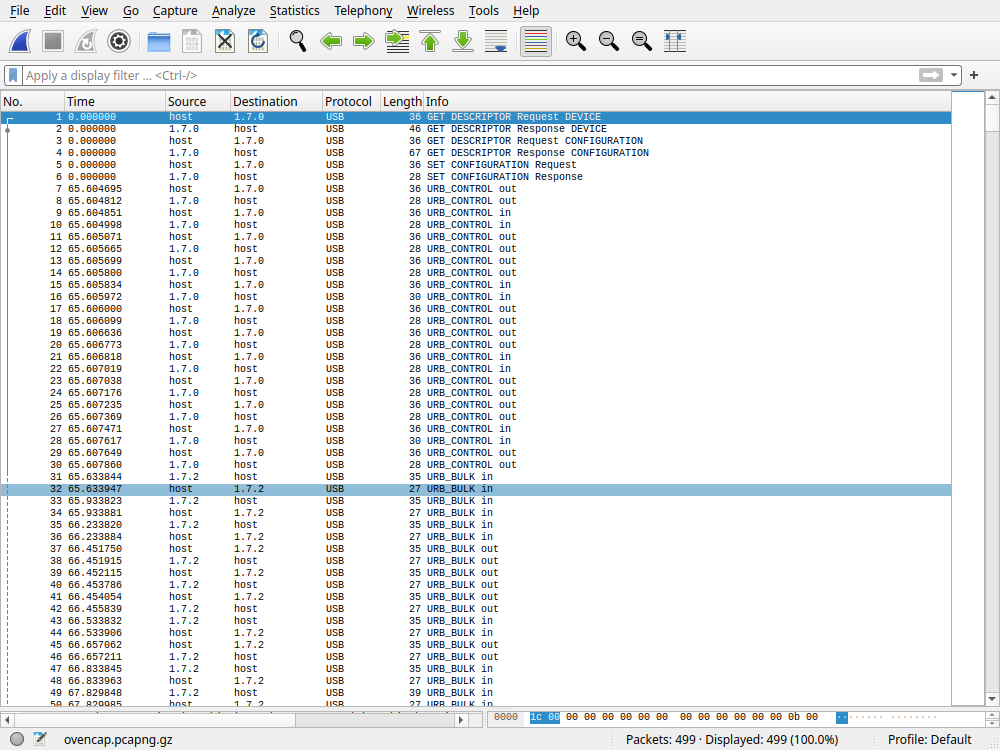
Task: Click the plus button to add filter expression
Action: [x=974, y=76]
